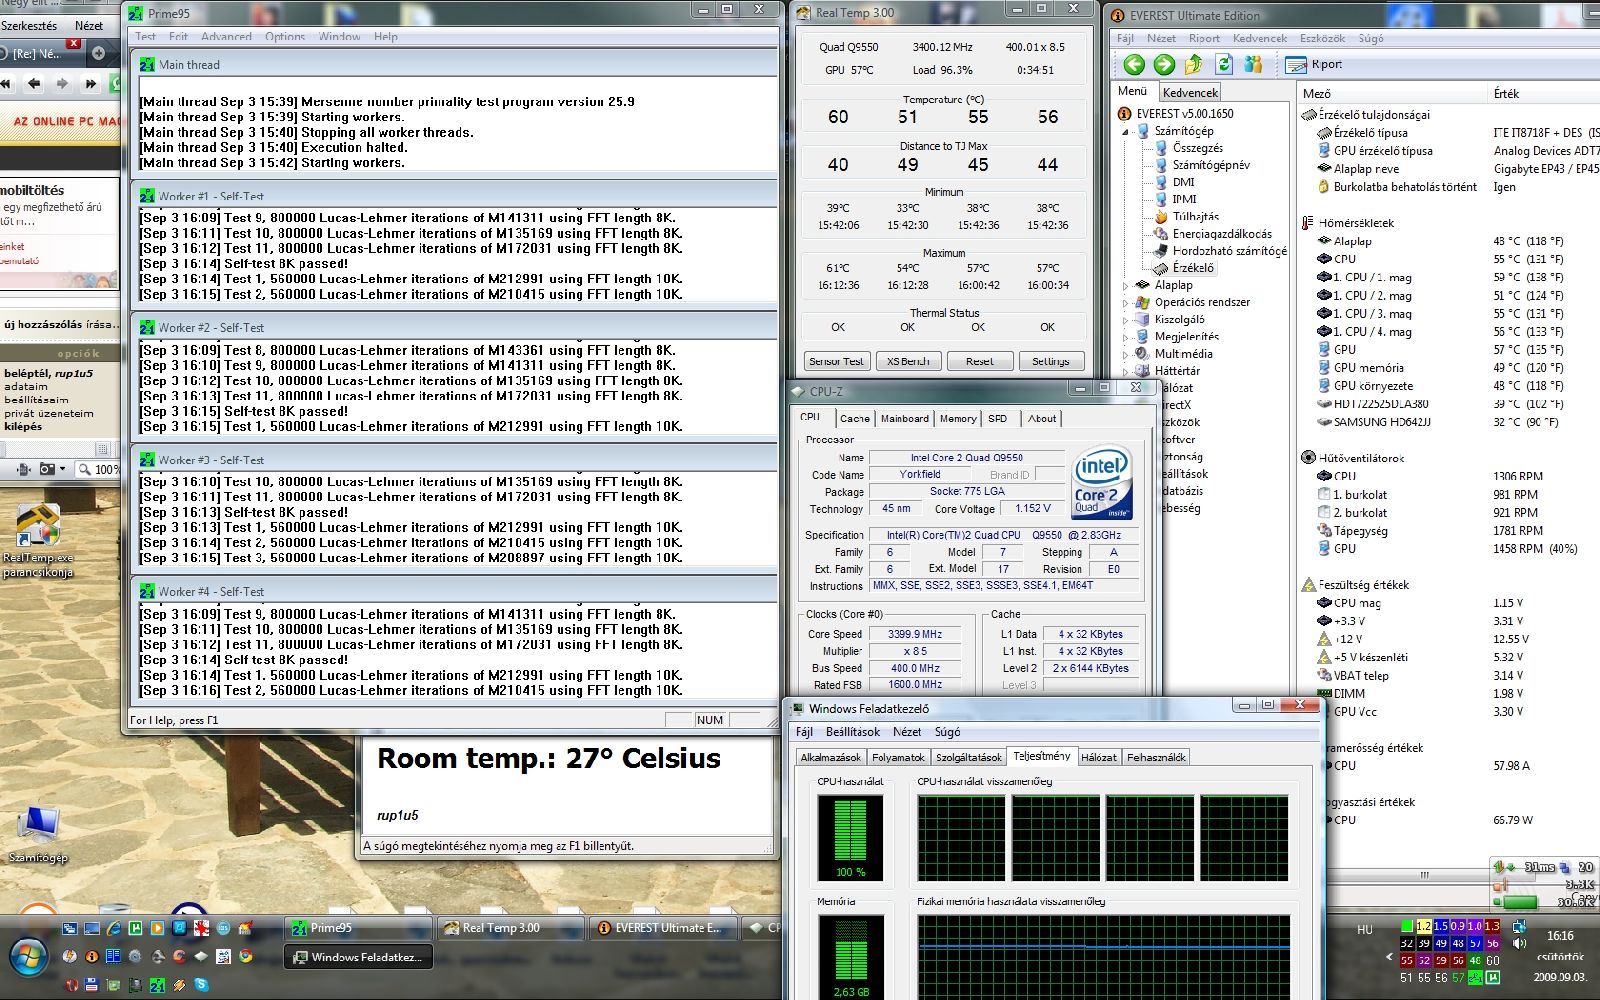Launch Skype from the quick launch
The image size is (1600, 1000).
point(201,984)
